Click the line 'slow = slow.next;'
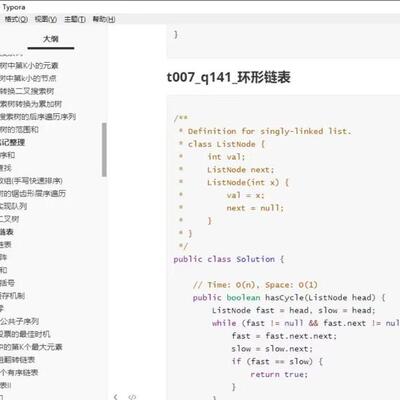 pos(272,349)
